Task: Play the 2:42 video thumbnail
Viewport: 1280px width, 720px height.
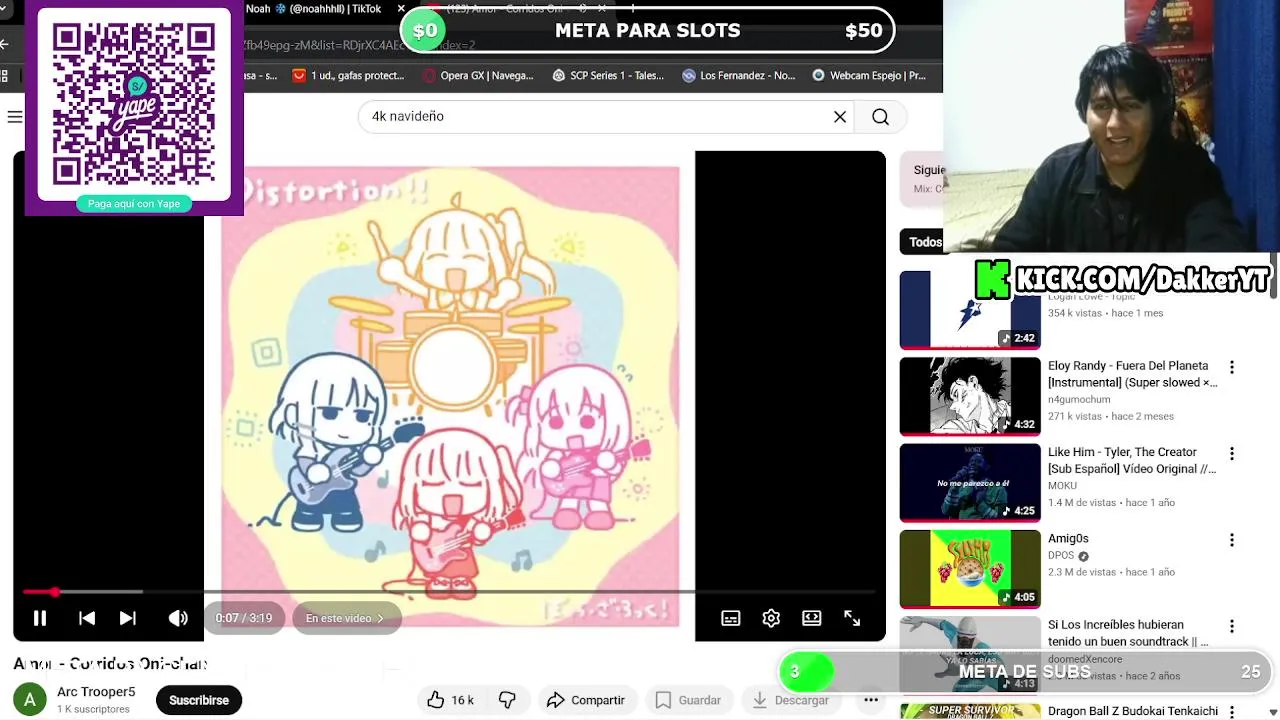Action: [970, 310]
